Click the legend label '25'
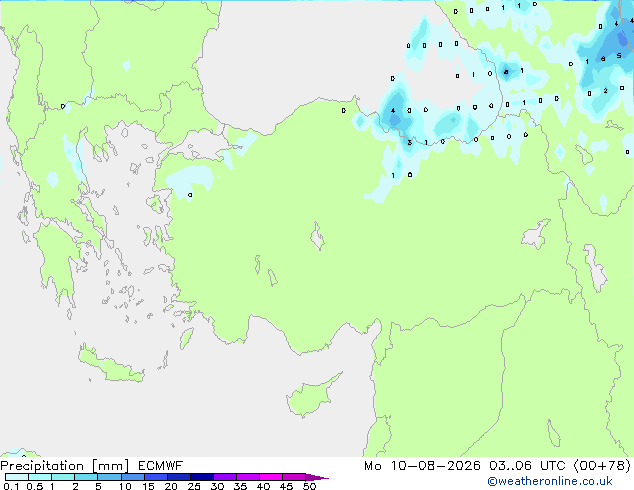 pyautogui.click(x=194, y=486)
